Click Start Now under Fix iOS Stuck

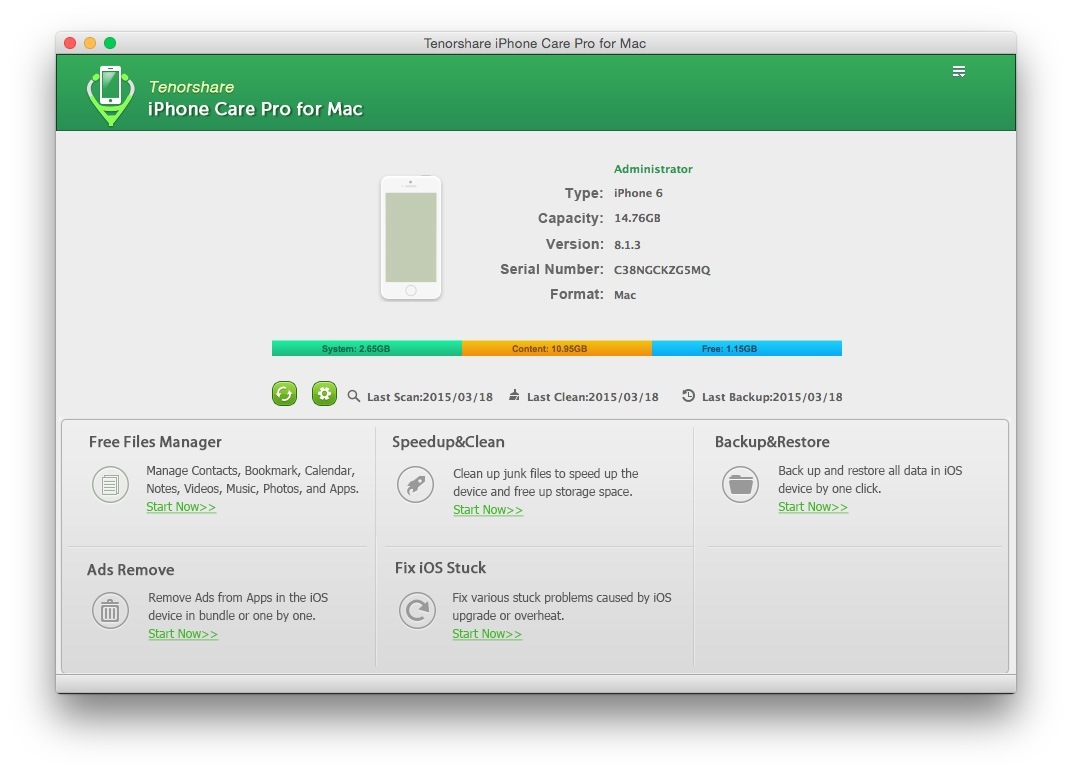[x=487, y=634]
